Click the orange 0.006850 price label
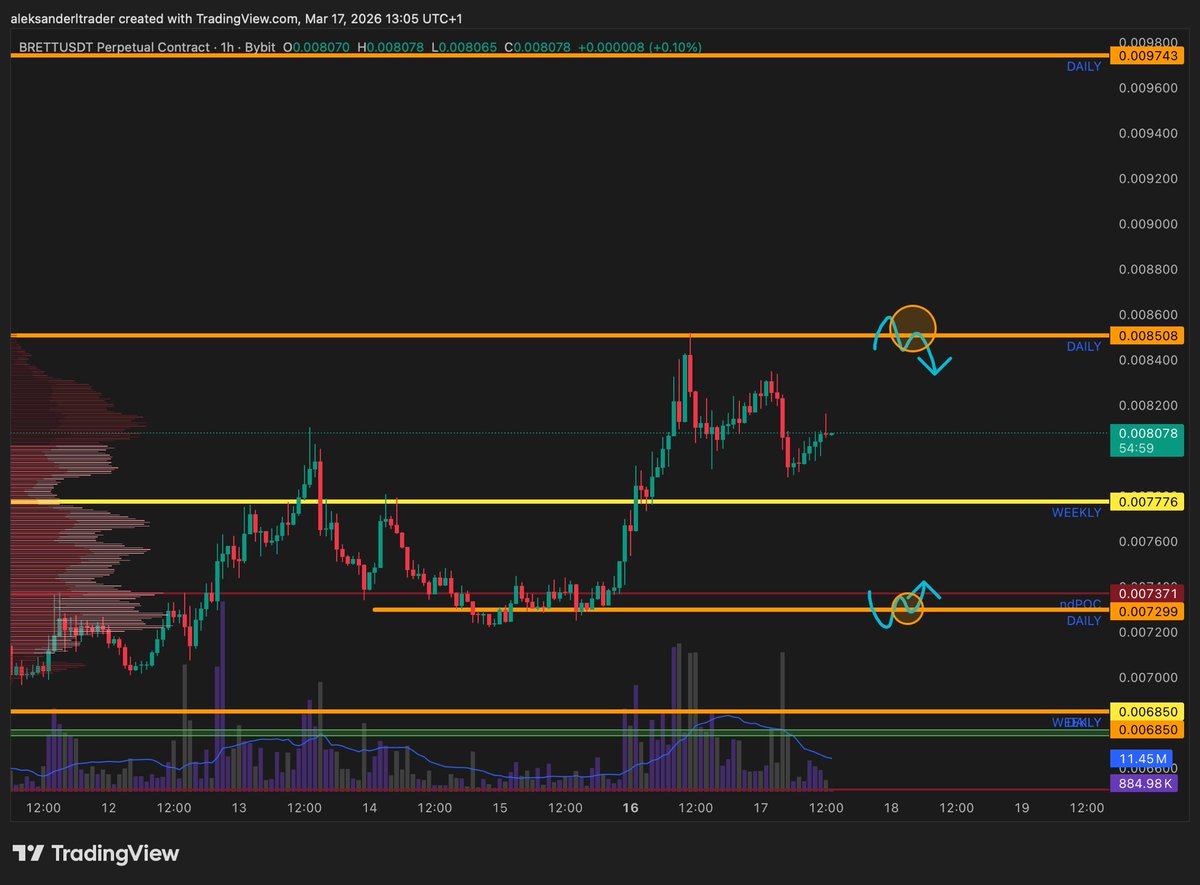Viewport: 1200px width, 885px height. click(x=1146, y=730)
